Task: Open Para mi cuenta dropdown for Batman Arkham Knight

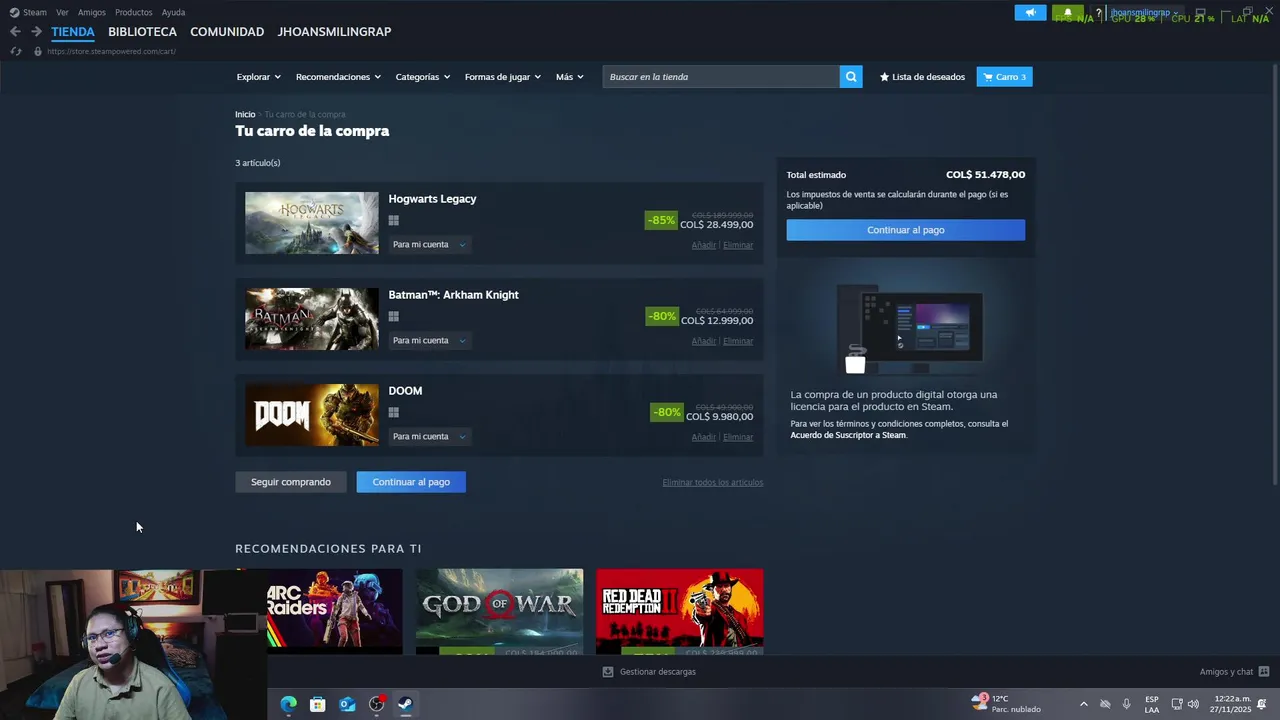Action: pyautogui.click(x=429, y=341)
